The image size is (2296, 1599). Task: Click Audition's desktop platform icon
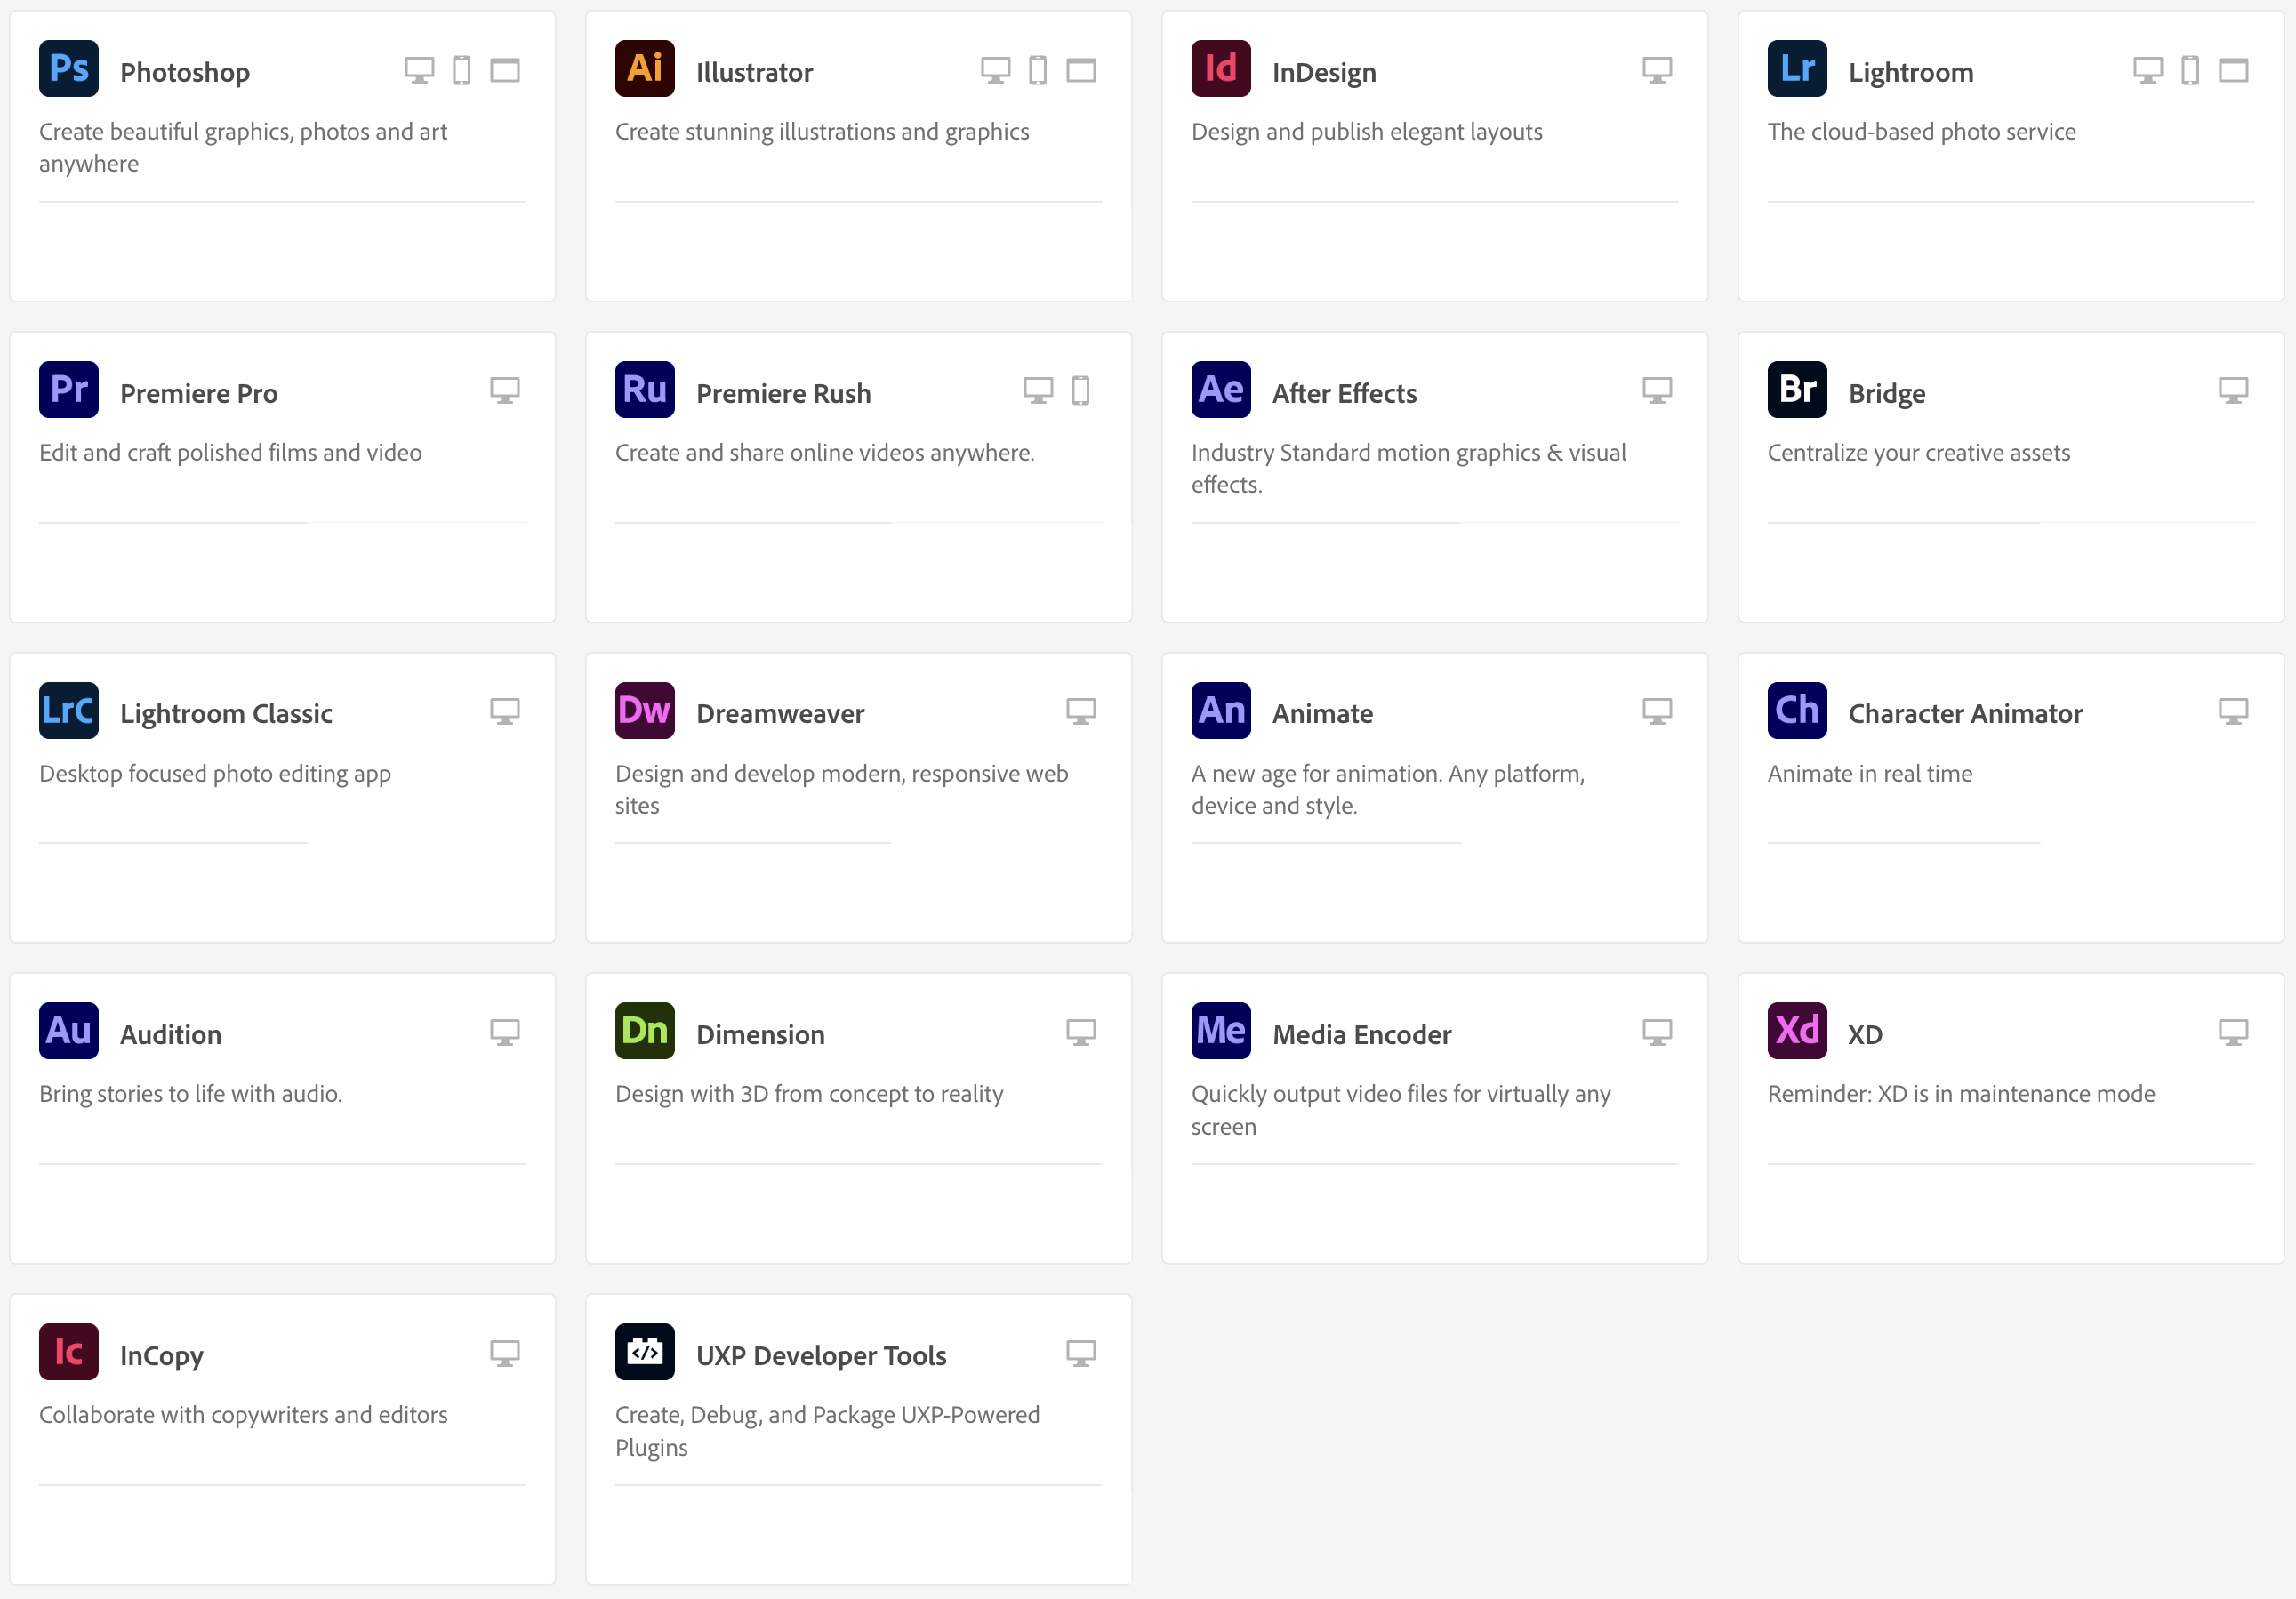click(x=505, y=1032)
